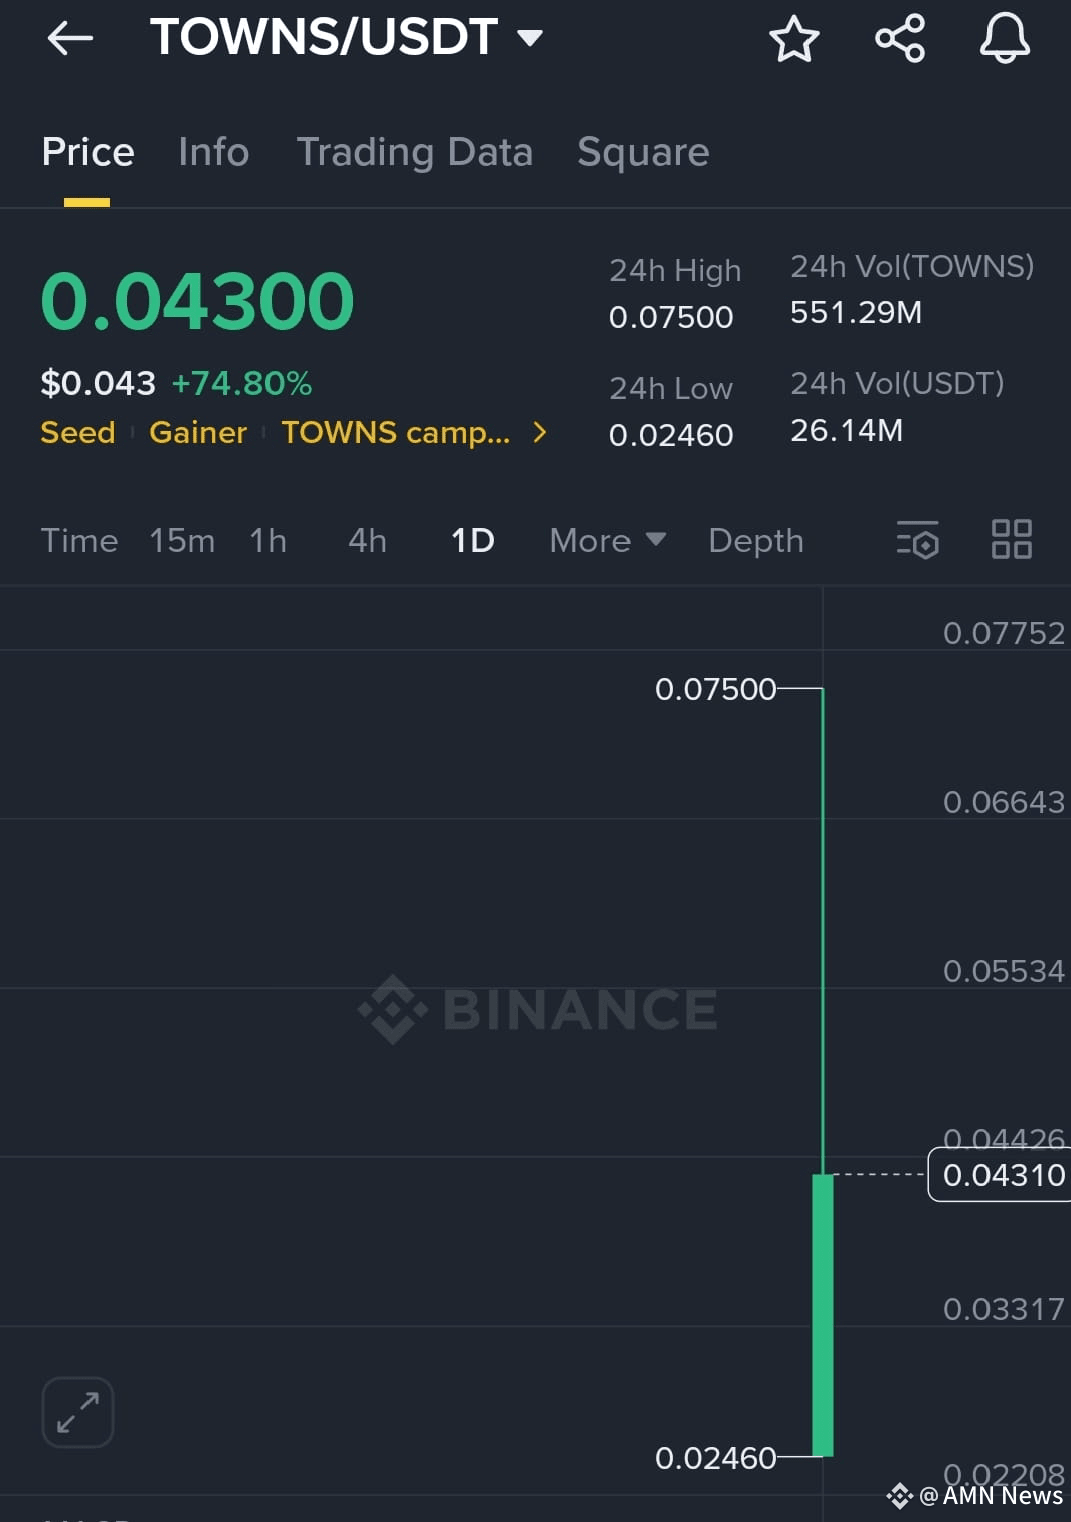Tap the 0.07500 high label on chart

coord(715,689)
